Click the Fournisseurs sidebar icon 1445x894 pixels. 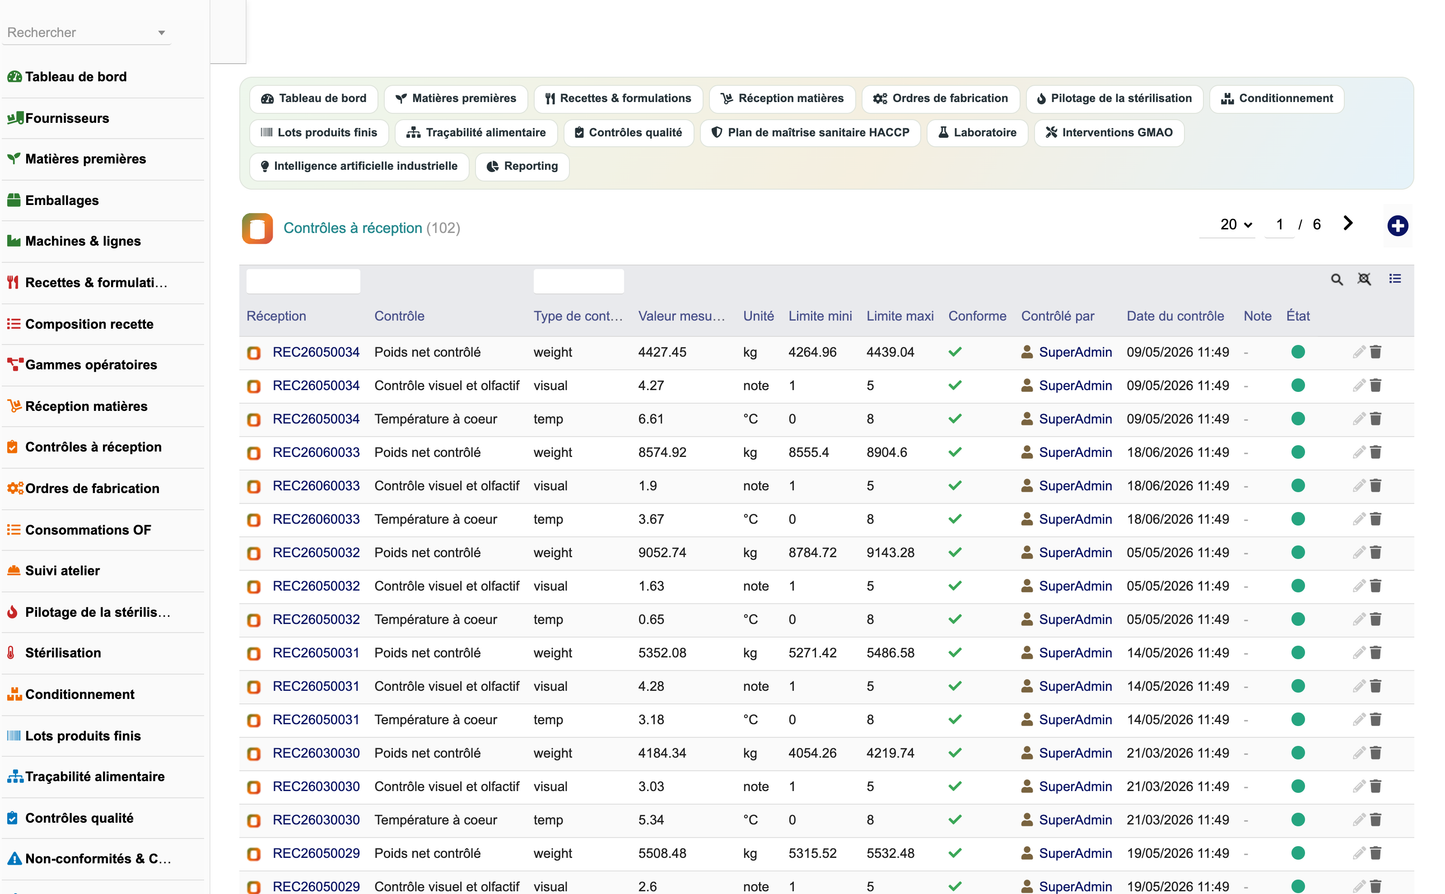[x=15, y=118]
